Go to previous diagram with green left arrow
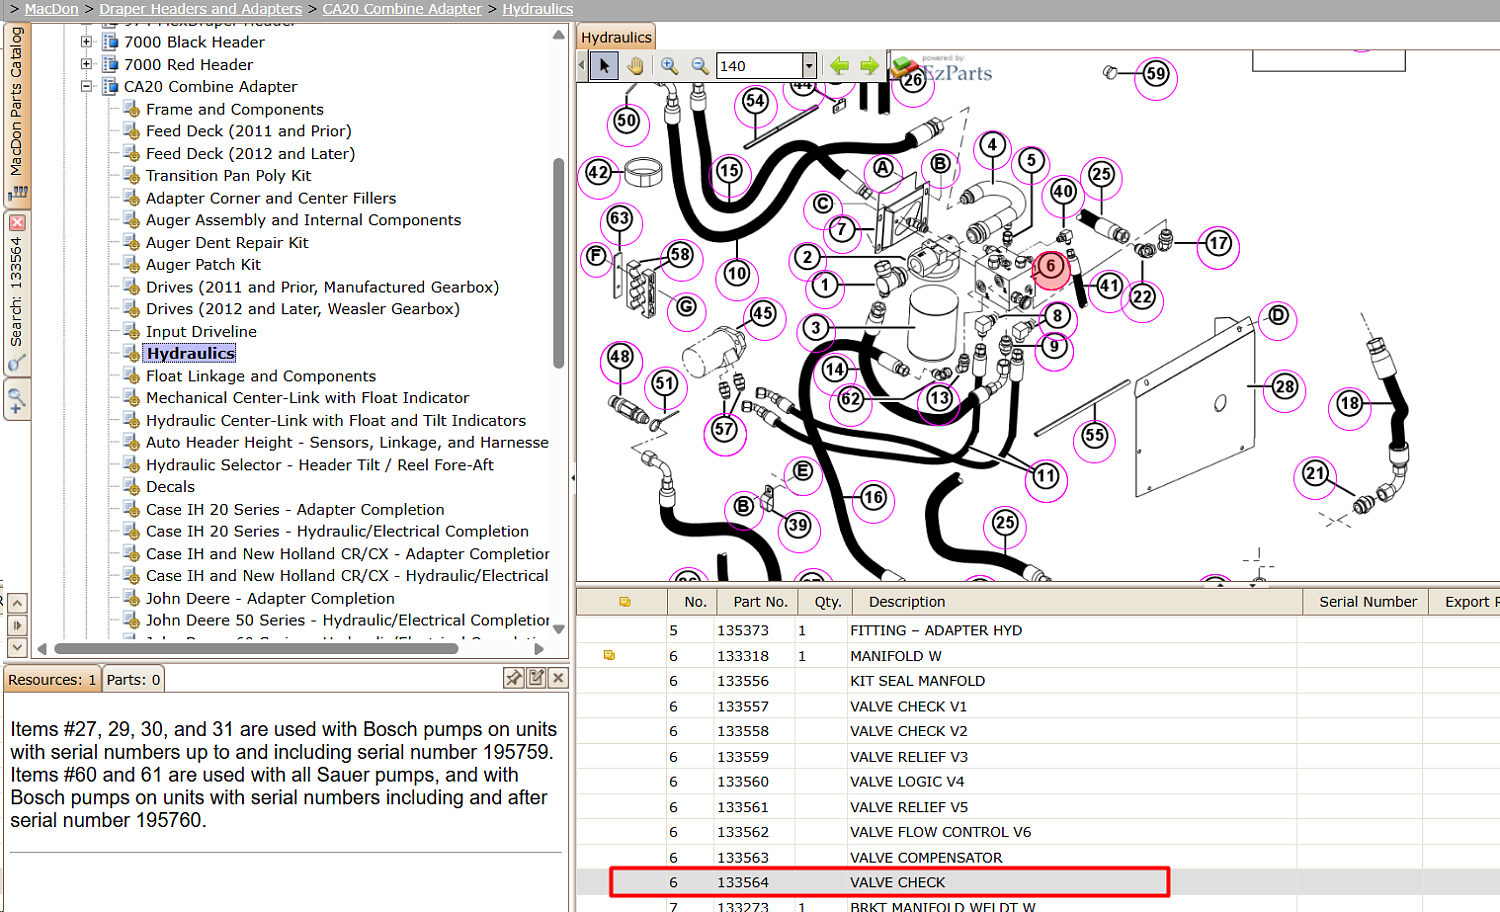 pos(839,66)
